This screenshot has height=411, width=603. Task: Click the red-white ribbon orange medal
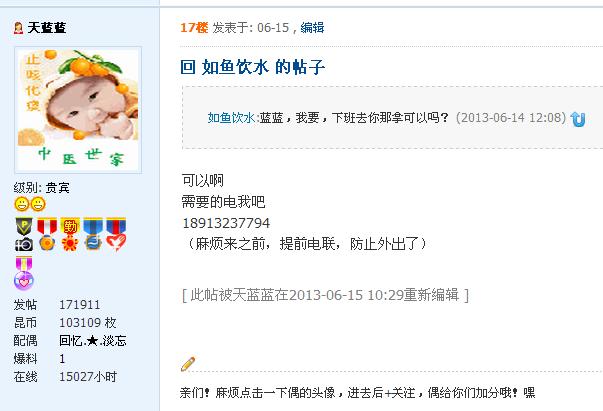coord(47,234)
